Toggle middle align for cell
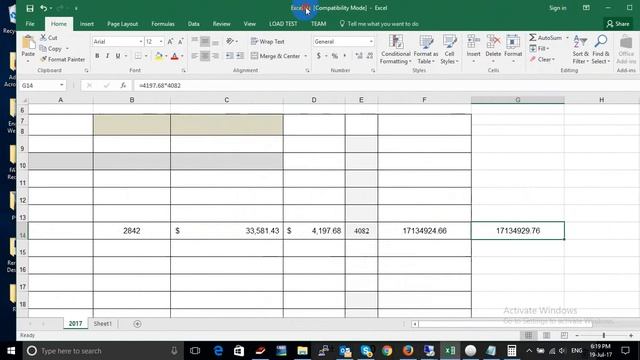 (x=205, y=42)
